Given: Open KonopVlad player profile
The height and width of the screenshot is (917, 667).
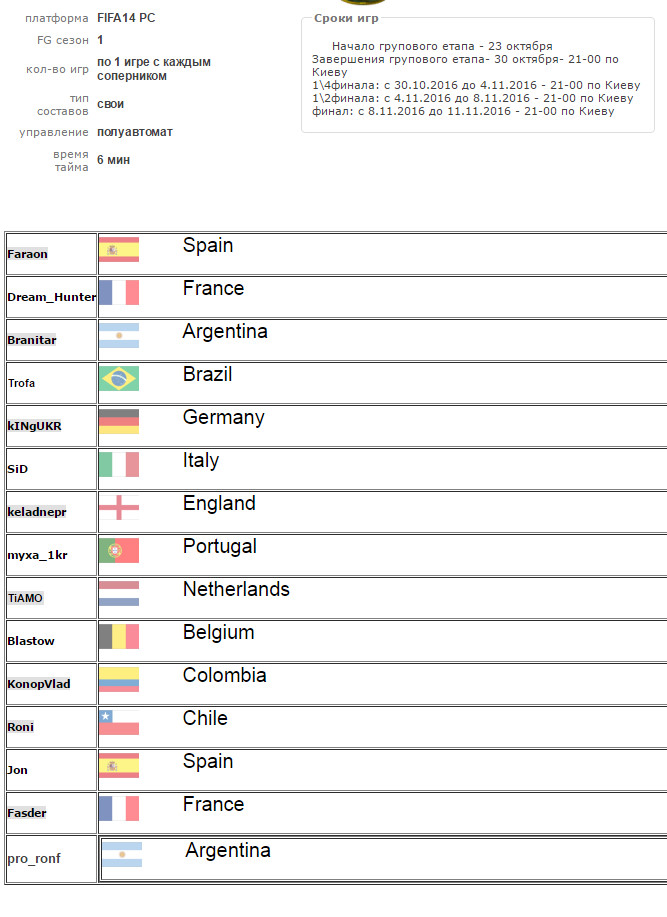Looking at the screenshot, I should point(39,684).
